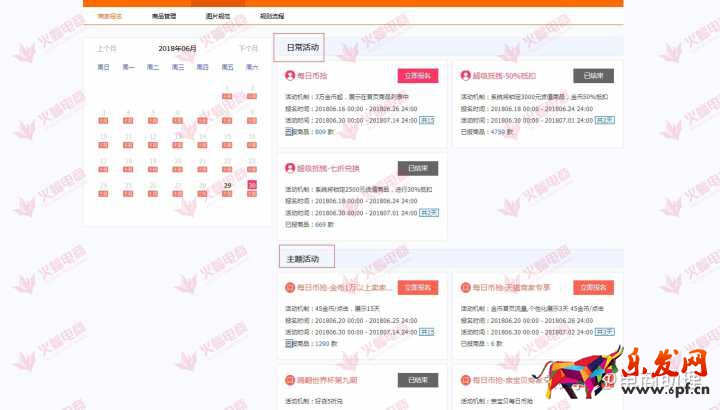Open the 商品管理 tab
This screenshot has height=410, width=720.
click(x=163, y=17)
